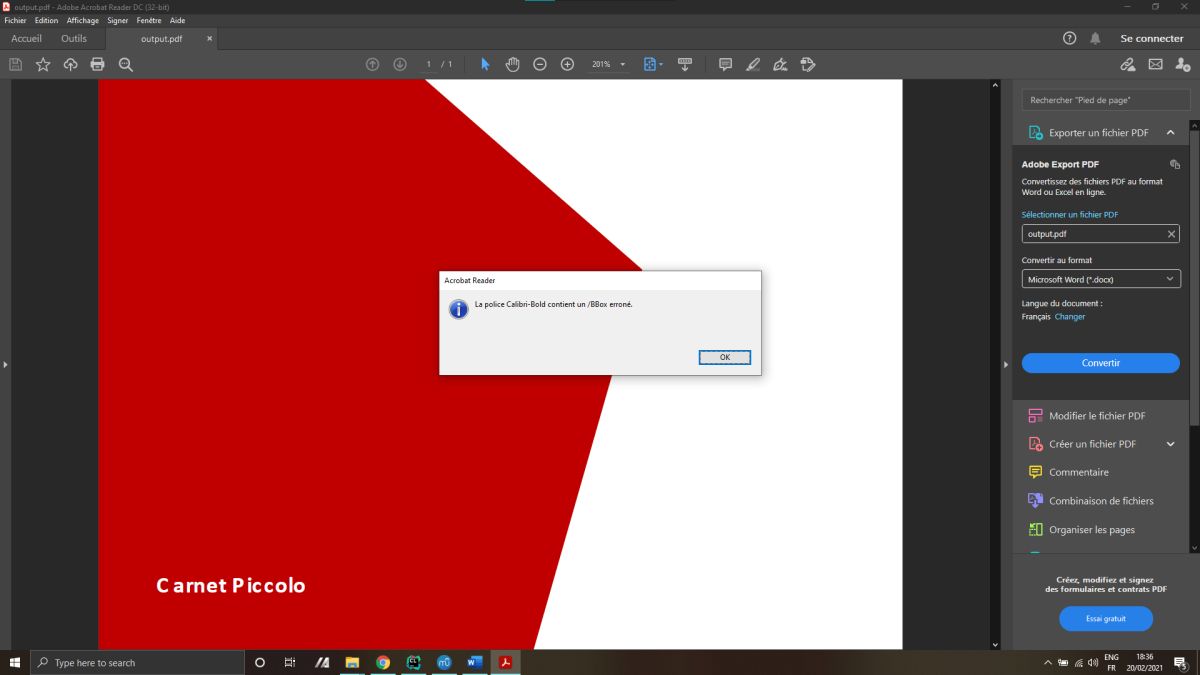Image resolution: width=1200 pixels, height=675 pixels.
Task: Click OK in the Acrobat Reader dialog
Action: pyautogui.click(x=725, y=357)
